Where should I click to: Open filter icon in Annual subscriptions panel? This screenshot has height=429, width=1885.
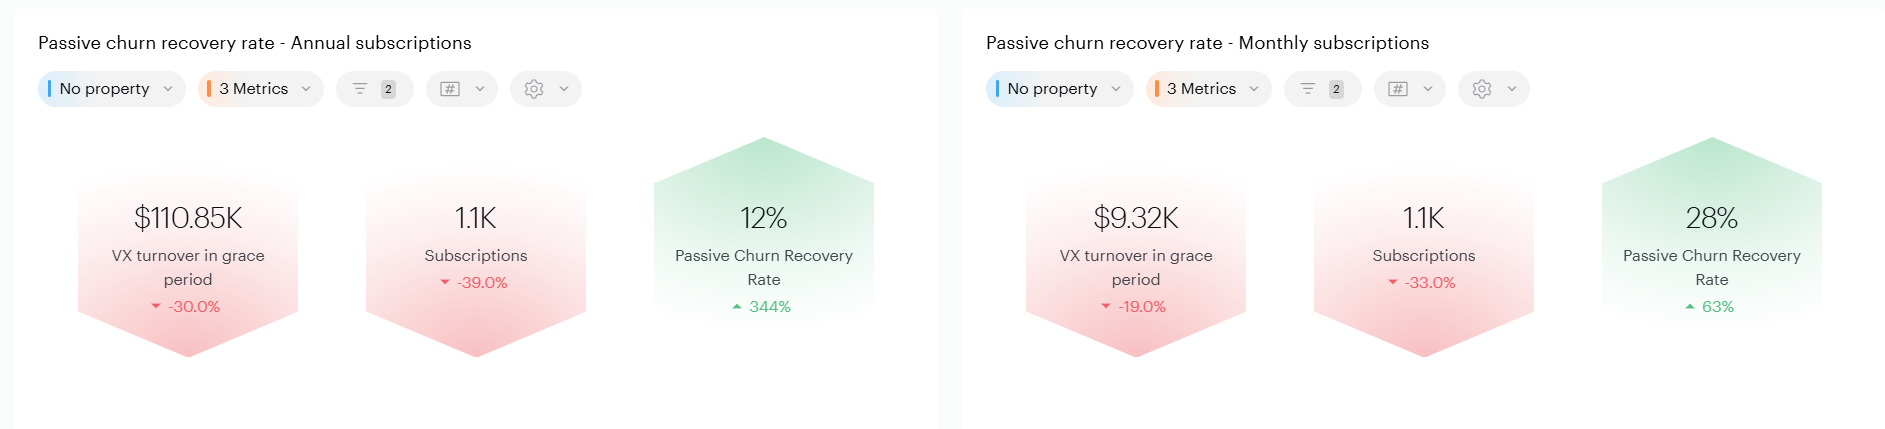pos(360,89)
